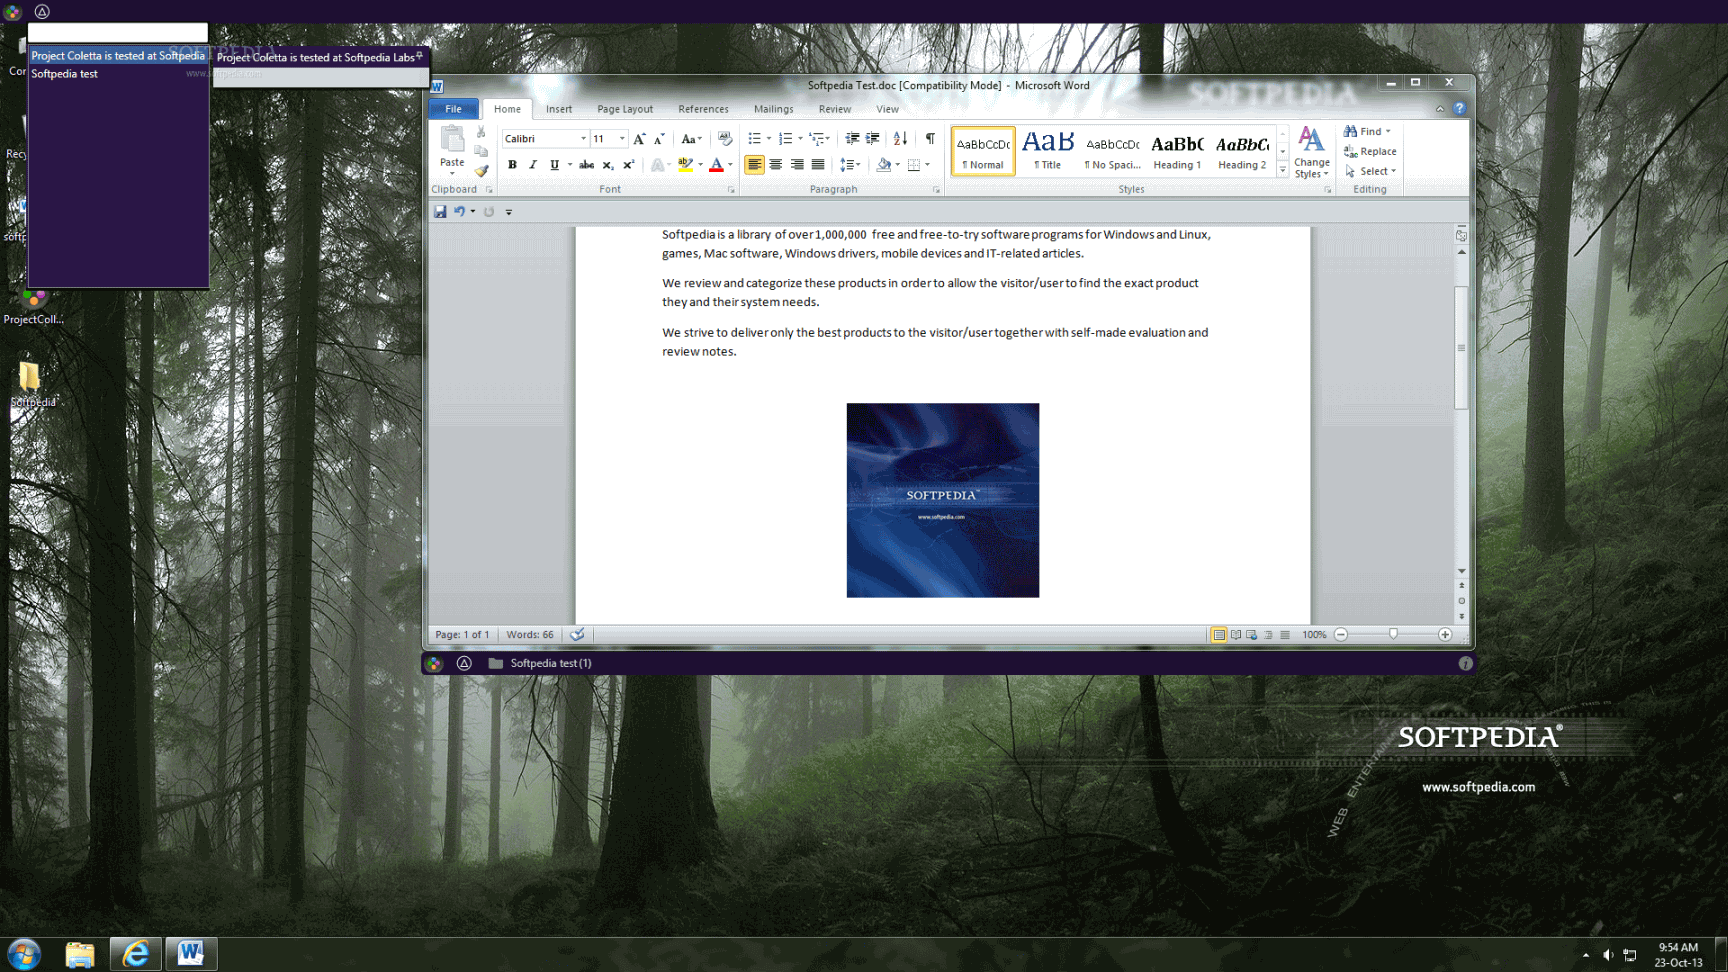Click zoom out minus button

coord(1341,635)
